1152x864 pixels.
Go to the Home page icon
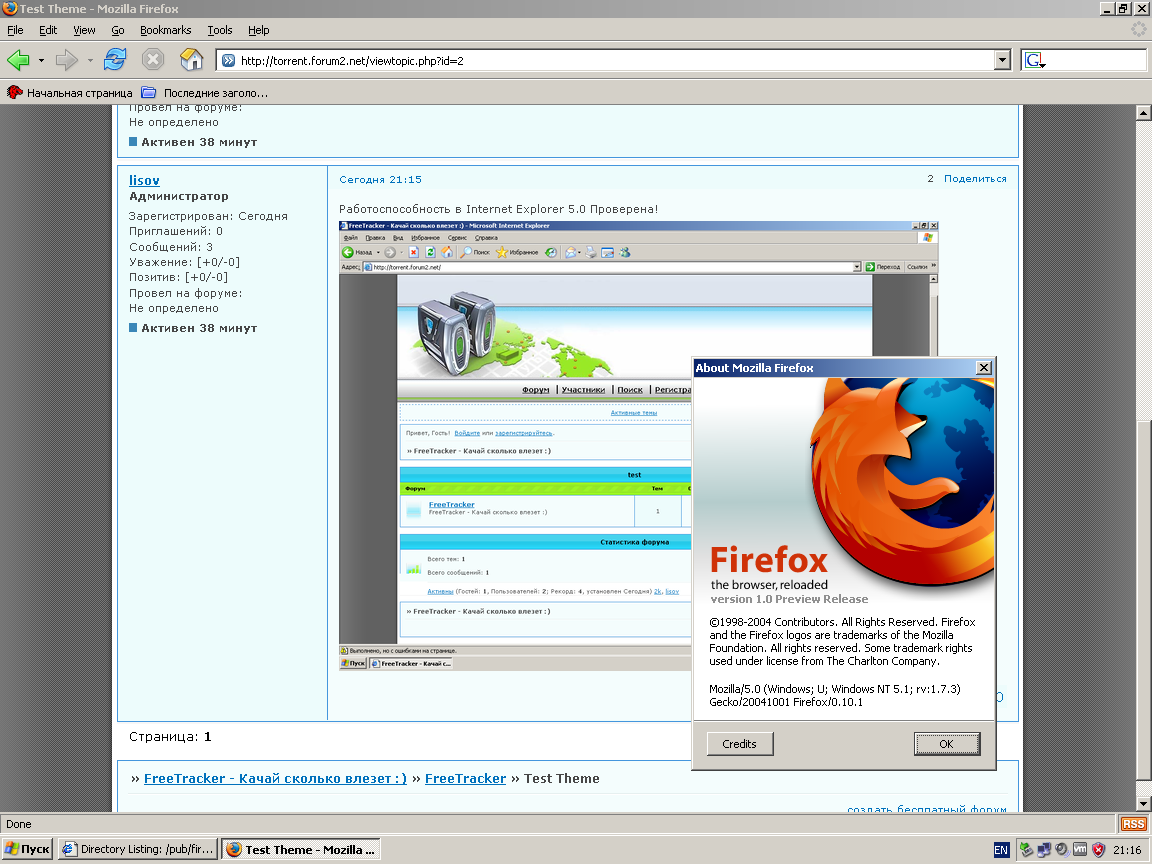191,60
